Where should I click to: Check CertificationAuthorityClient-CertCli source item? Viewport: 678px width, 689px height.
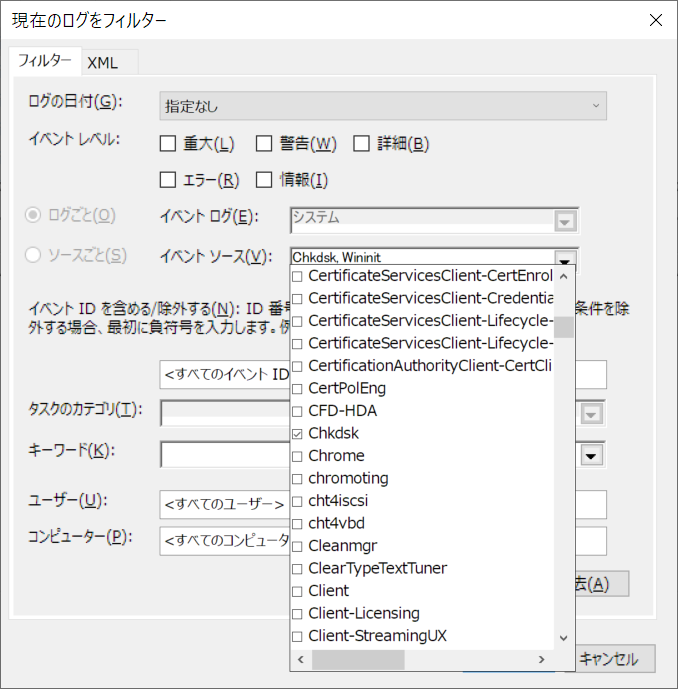click(297, 366)
